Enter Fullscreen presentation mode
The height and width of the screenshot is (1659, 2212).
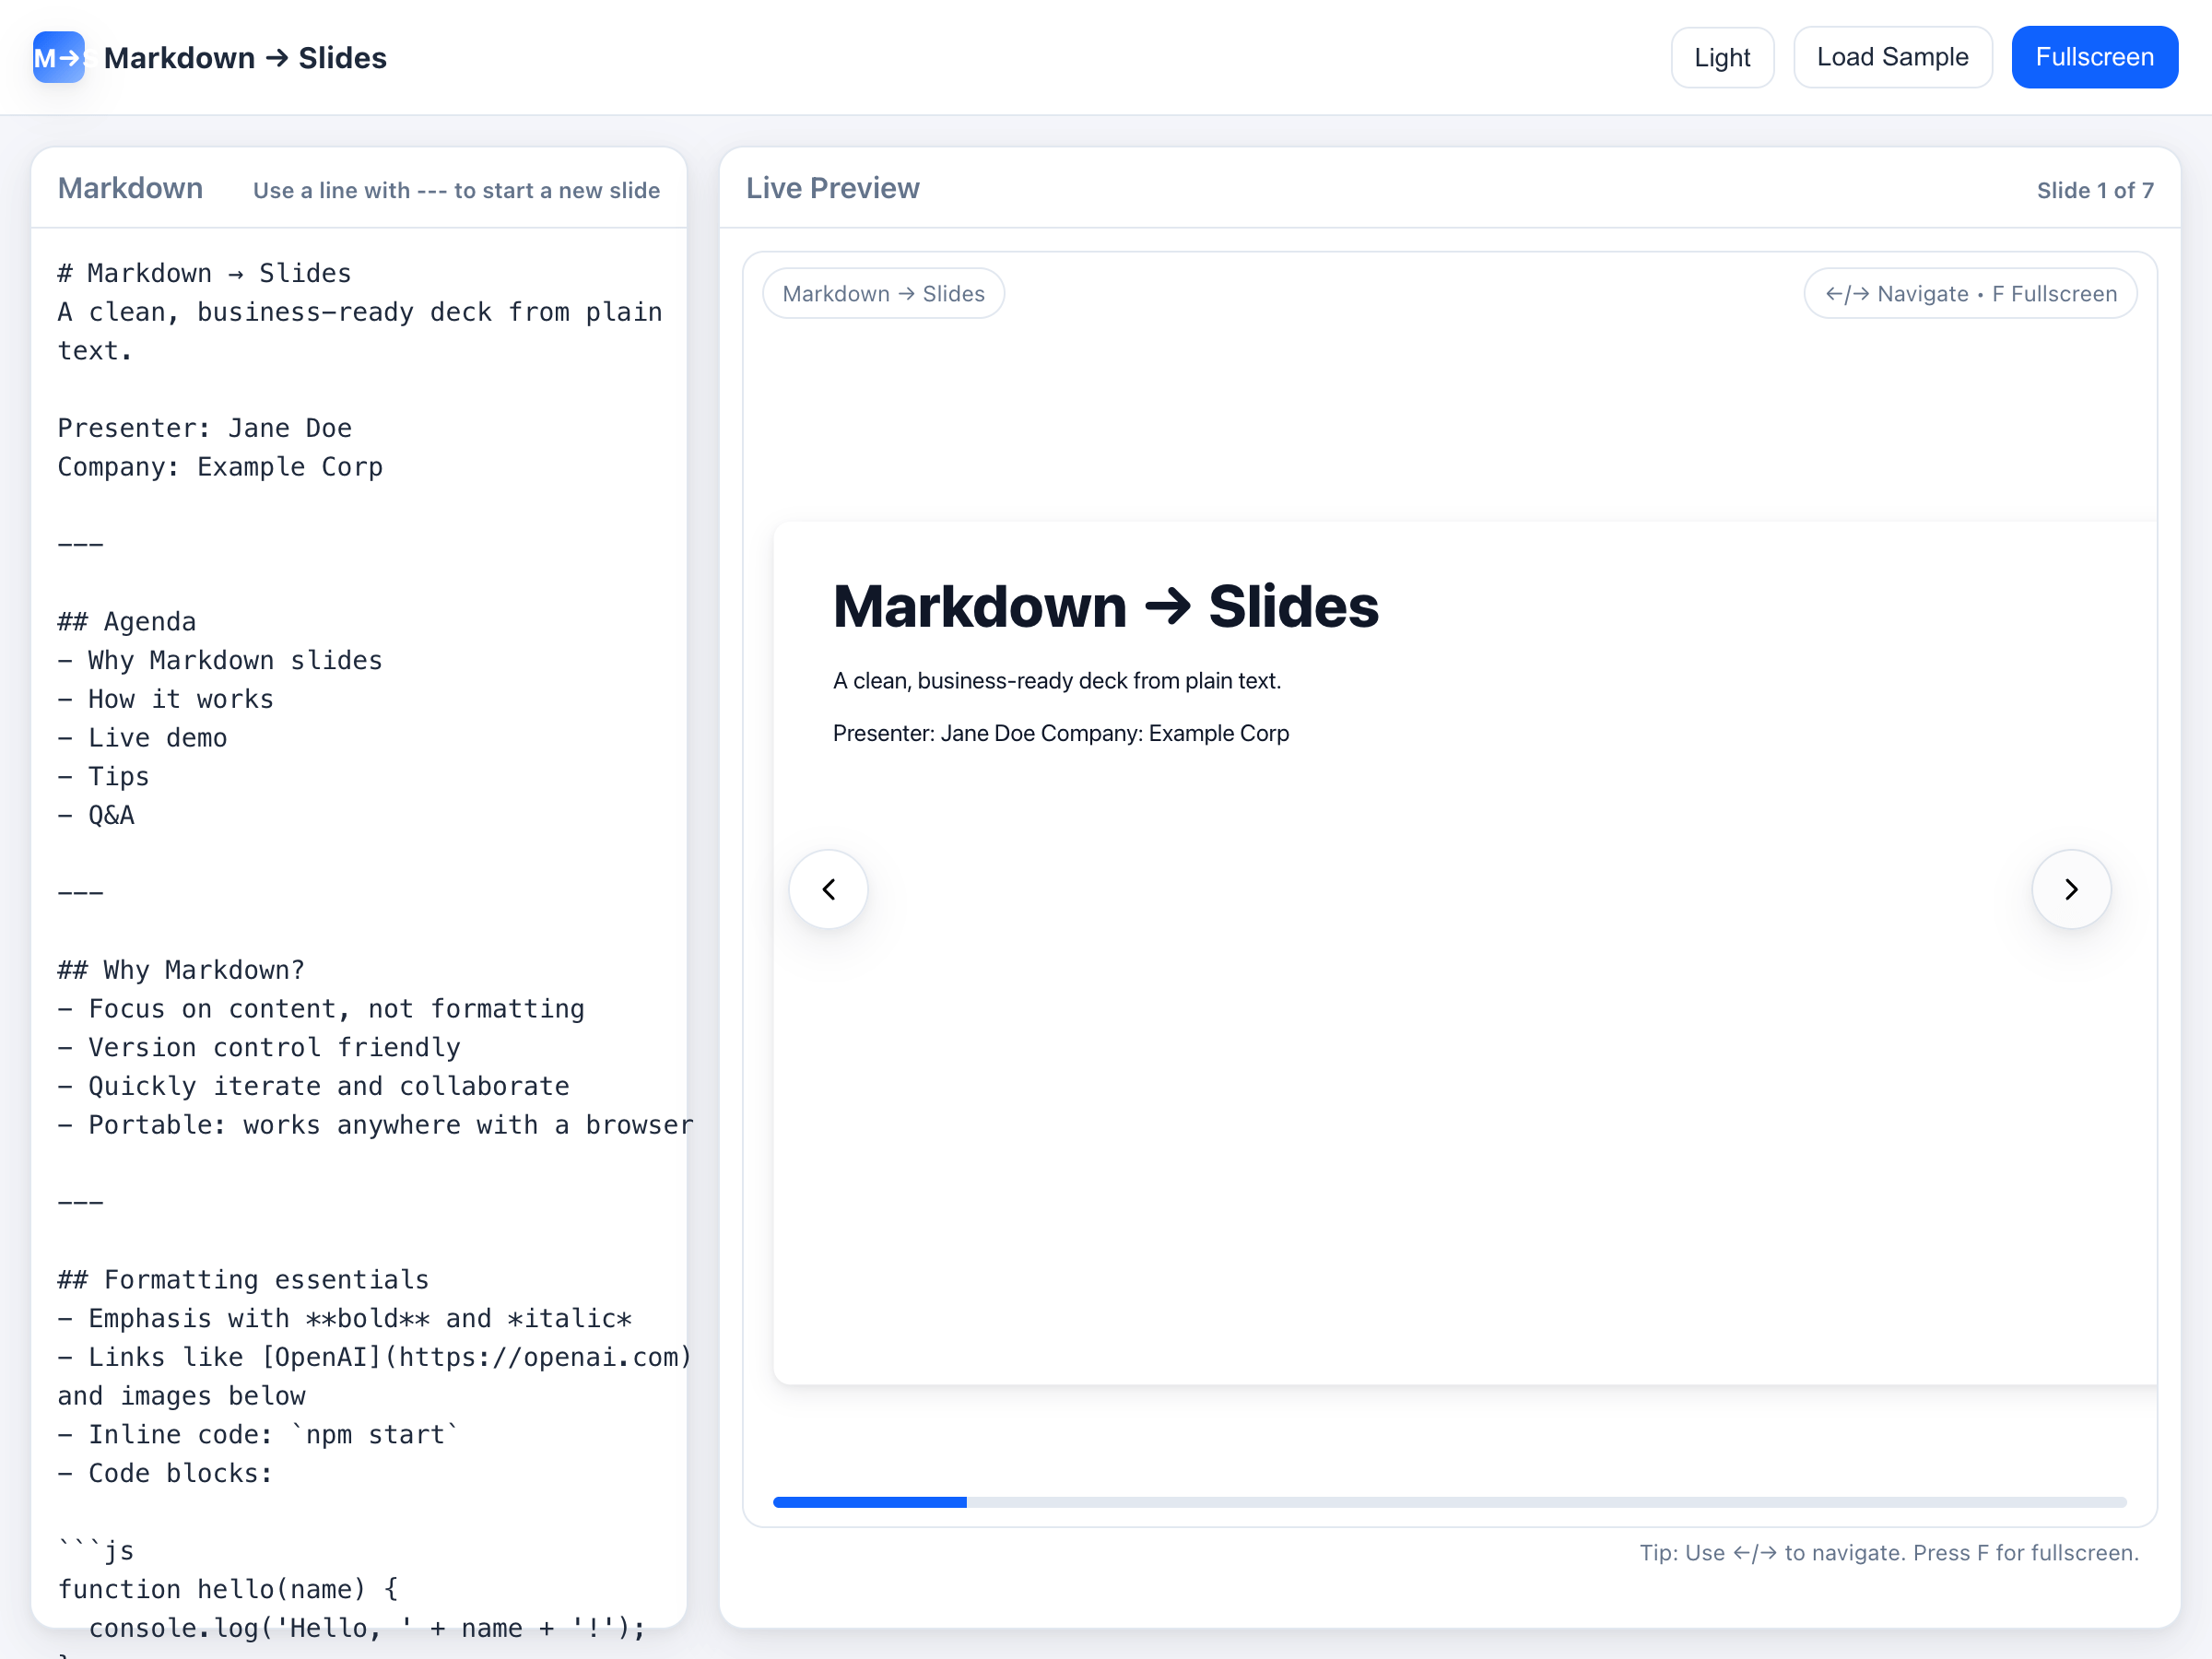pos(2094,57)
